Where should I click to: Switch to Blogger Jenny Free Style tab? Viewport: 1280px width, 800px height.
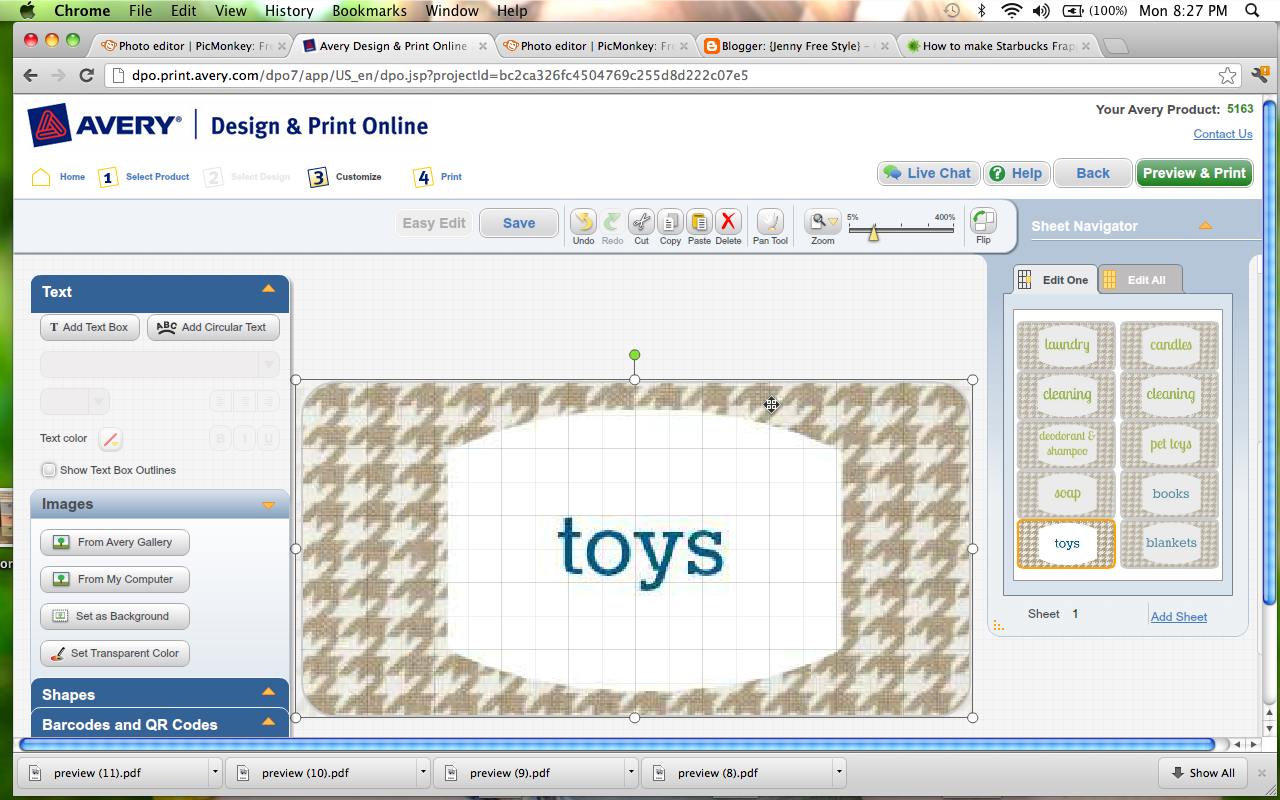point(797,46)
